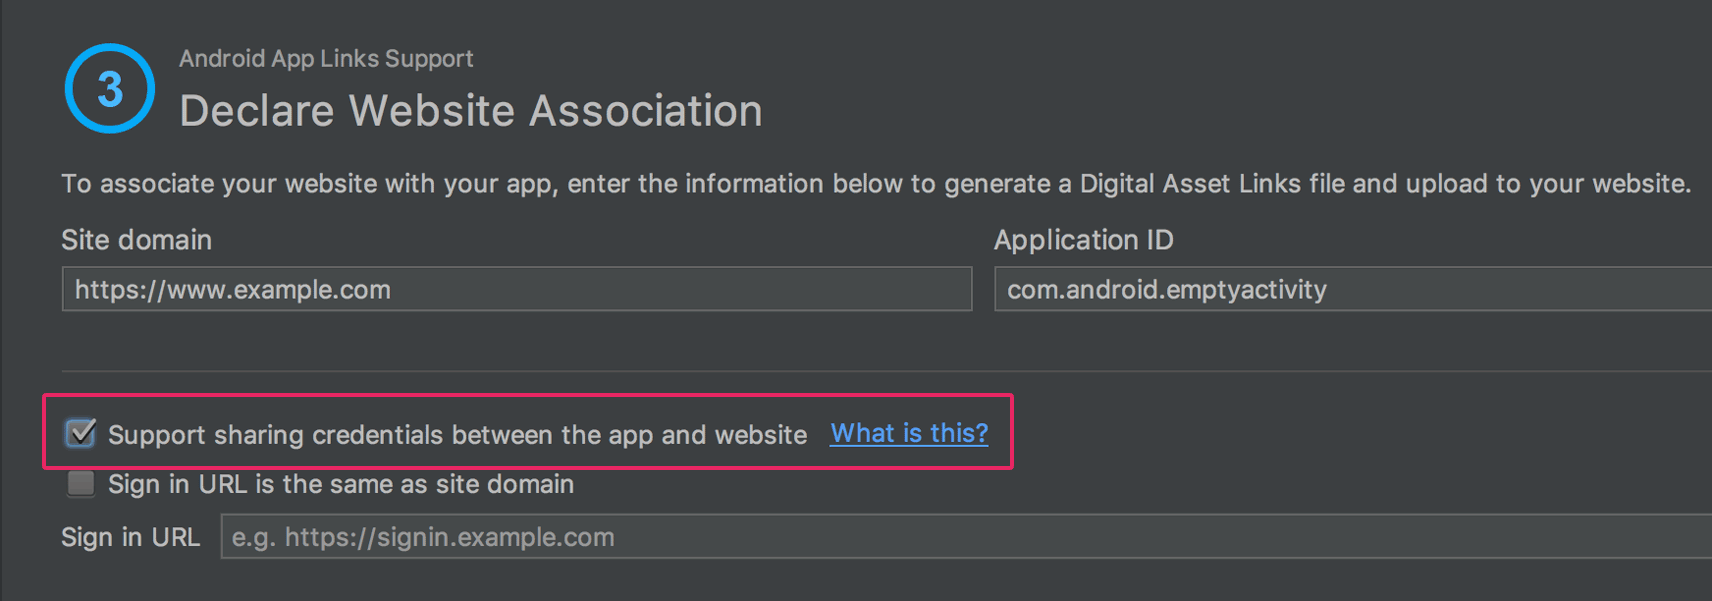Click 'Android App Links Support' subtitle
Image resolution: width=1712 pixels, height=601 pixels.
(326, 59)
